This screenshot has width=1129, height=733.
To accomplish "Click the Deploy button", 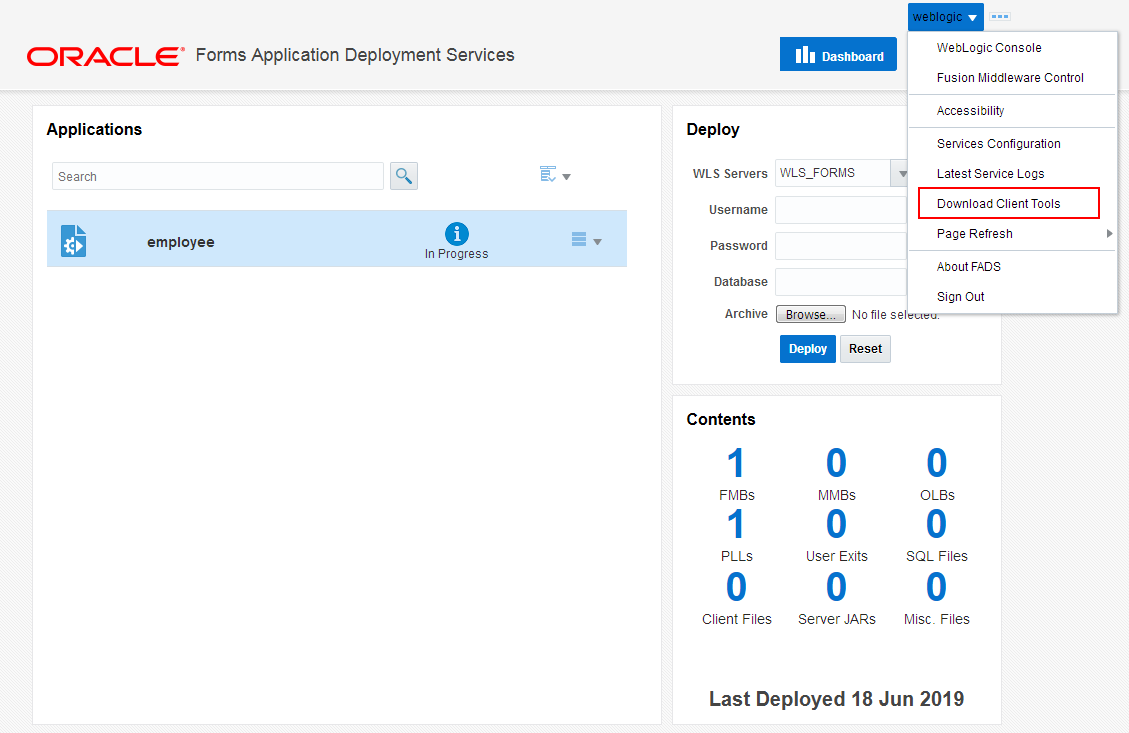I will [x=807, y=348].
